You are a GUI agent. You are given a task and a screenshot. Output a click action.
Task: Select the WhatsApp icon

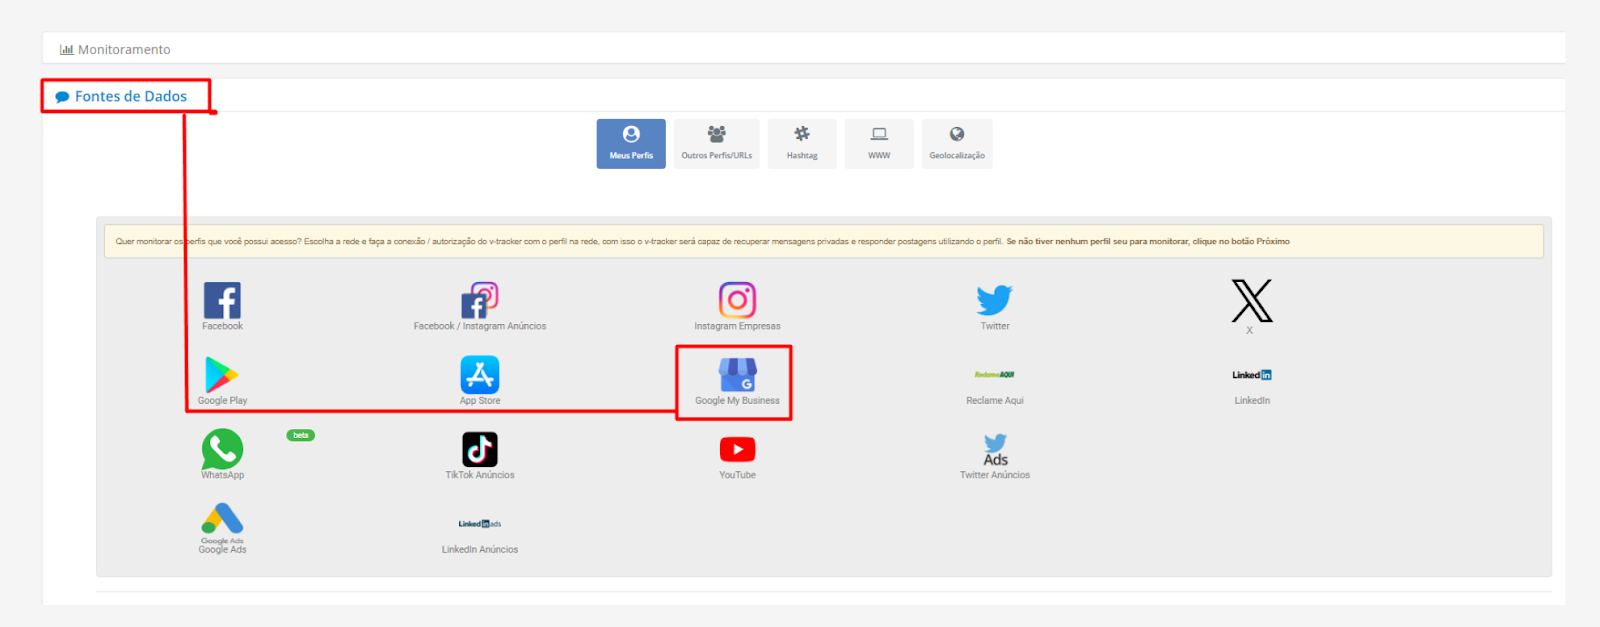222,449
